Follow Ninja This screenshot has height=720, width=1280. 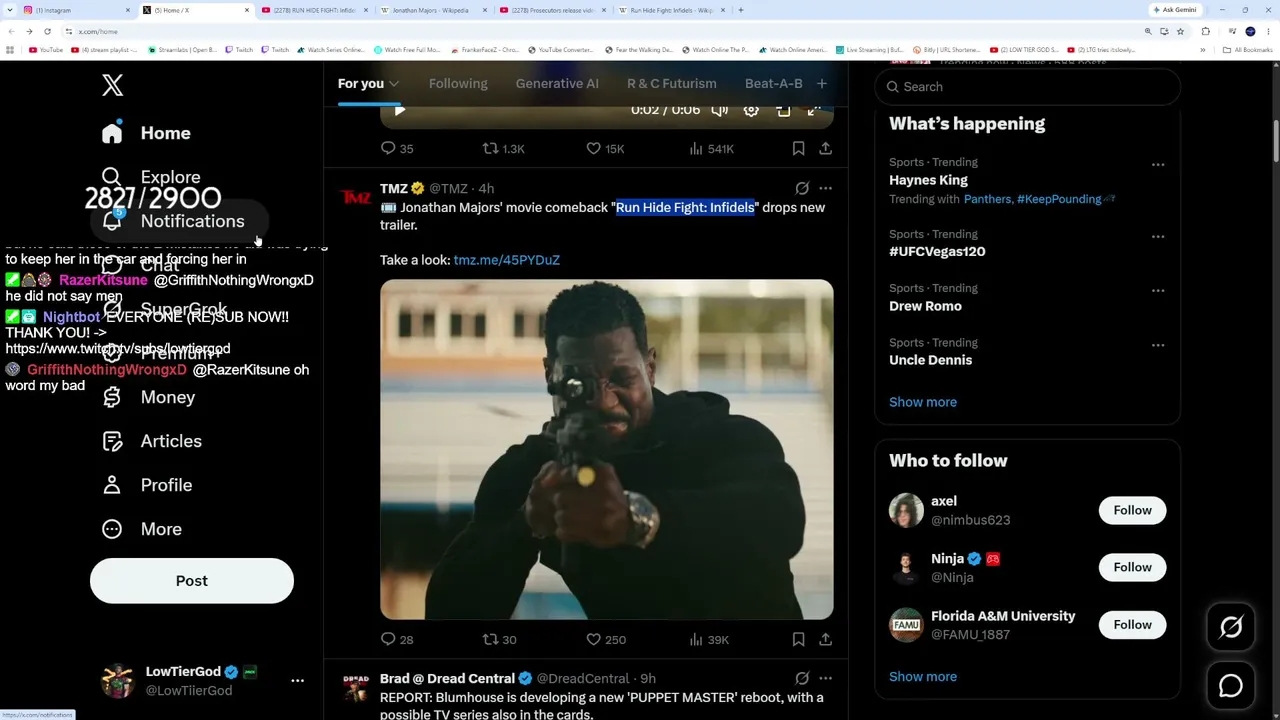1132,567
